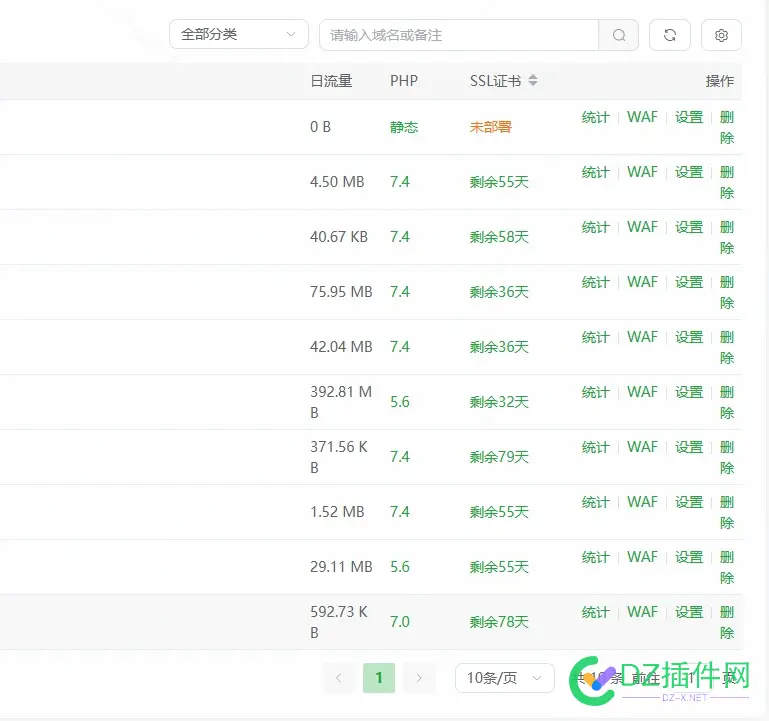Screen dimensions: 769x721
Task: Open WAF for the 4.50 MB site
Action: point(642,172)
